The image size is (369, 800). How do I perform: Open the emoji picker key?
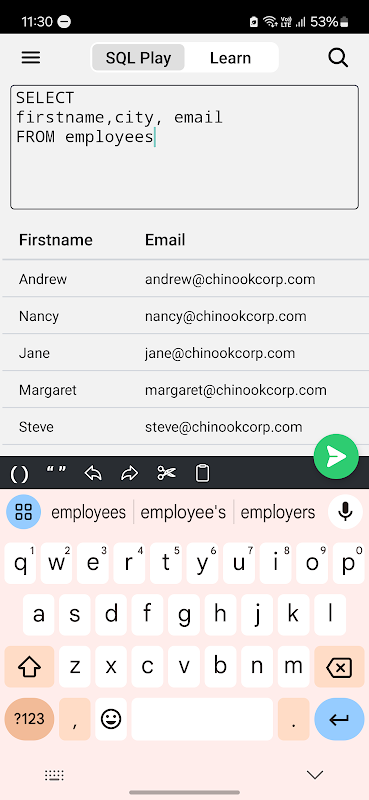point(111,719)
